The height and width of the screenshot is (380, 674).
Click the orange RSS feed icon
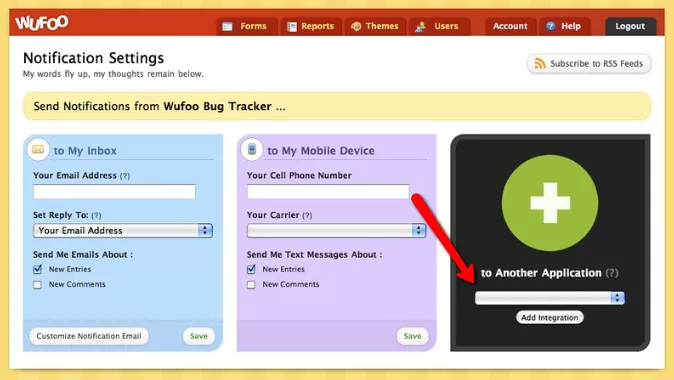coord(540,64)
